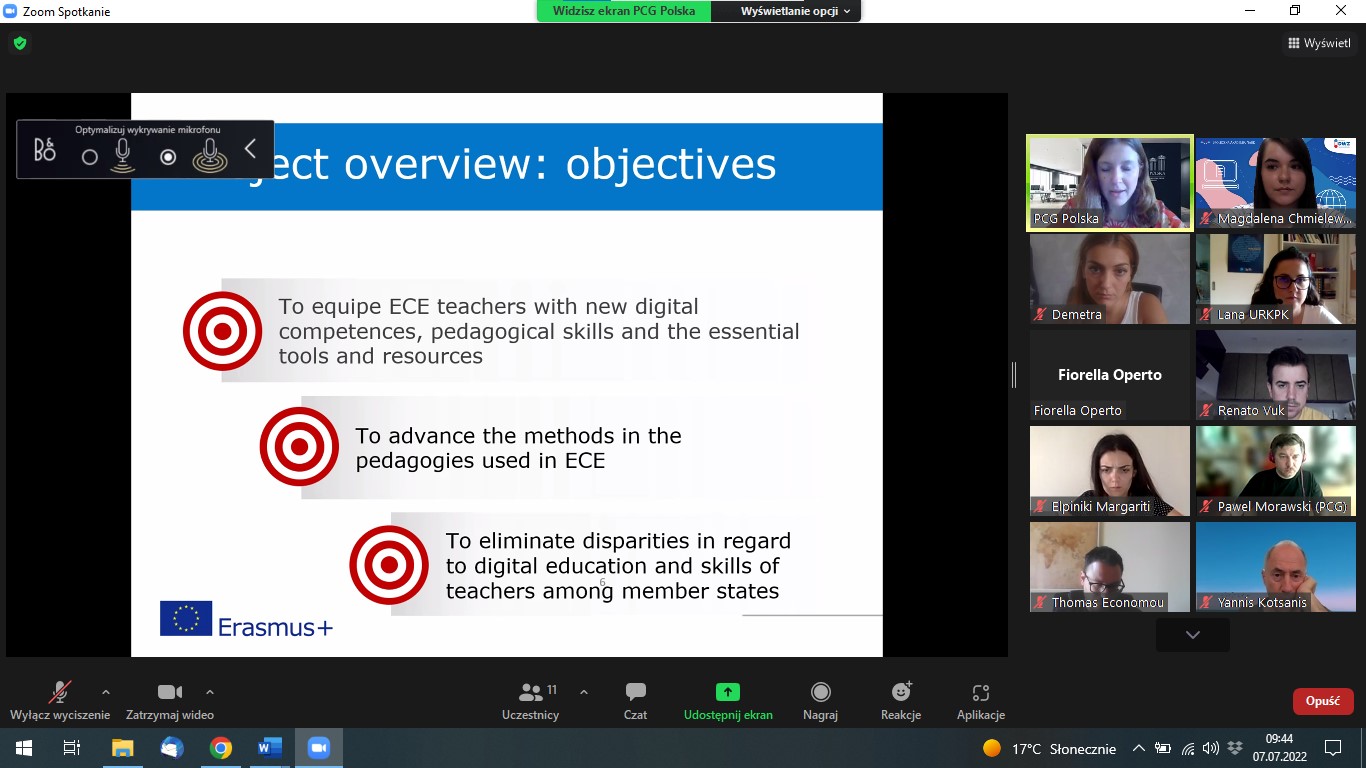
Task: Start recording with the Nagraj button
Action: [820, 700]
